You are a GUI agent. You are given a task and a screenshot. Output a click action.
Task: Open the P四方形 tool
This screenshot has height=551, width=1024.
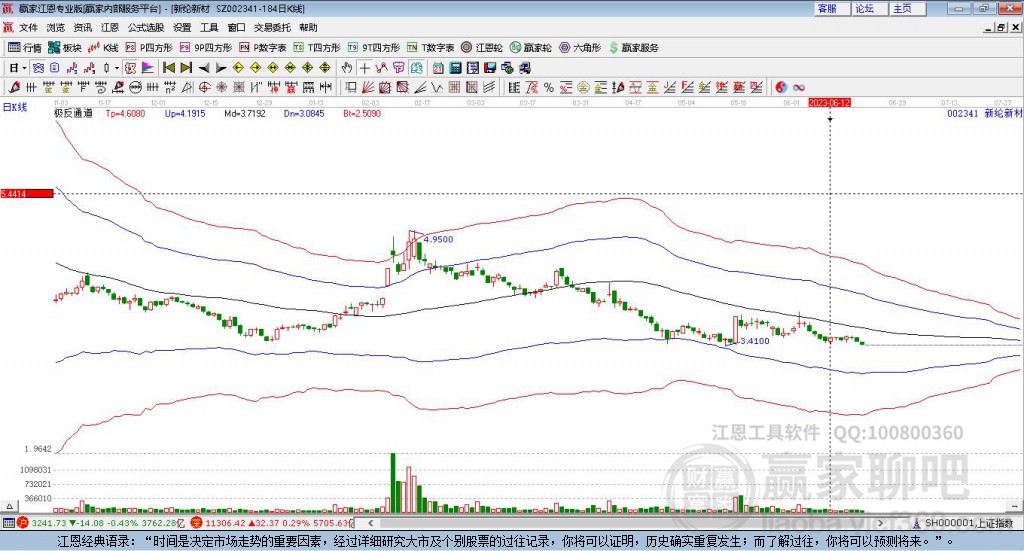[149, 48]
